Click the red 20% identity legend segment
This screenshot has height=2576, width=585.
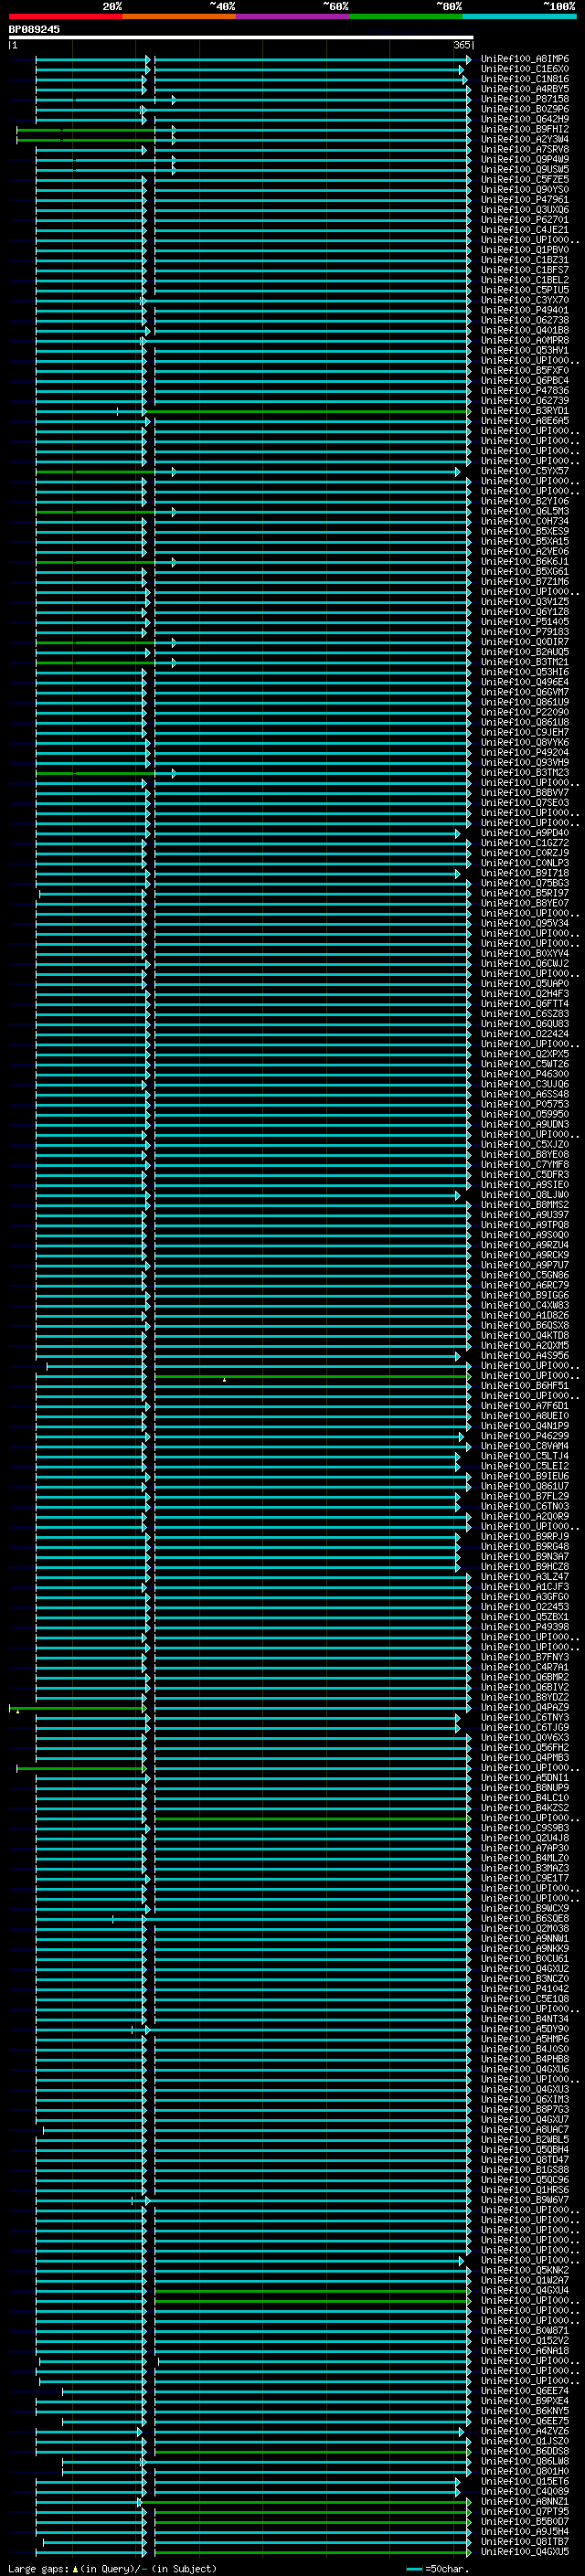[65, 16]
